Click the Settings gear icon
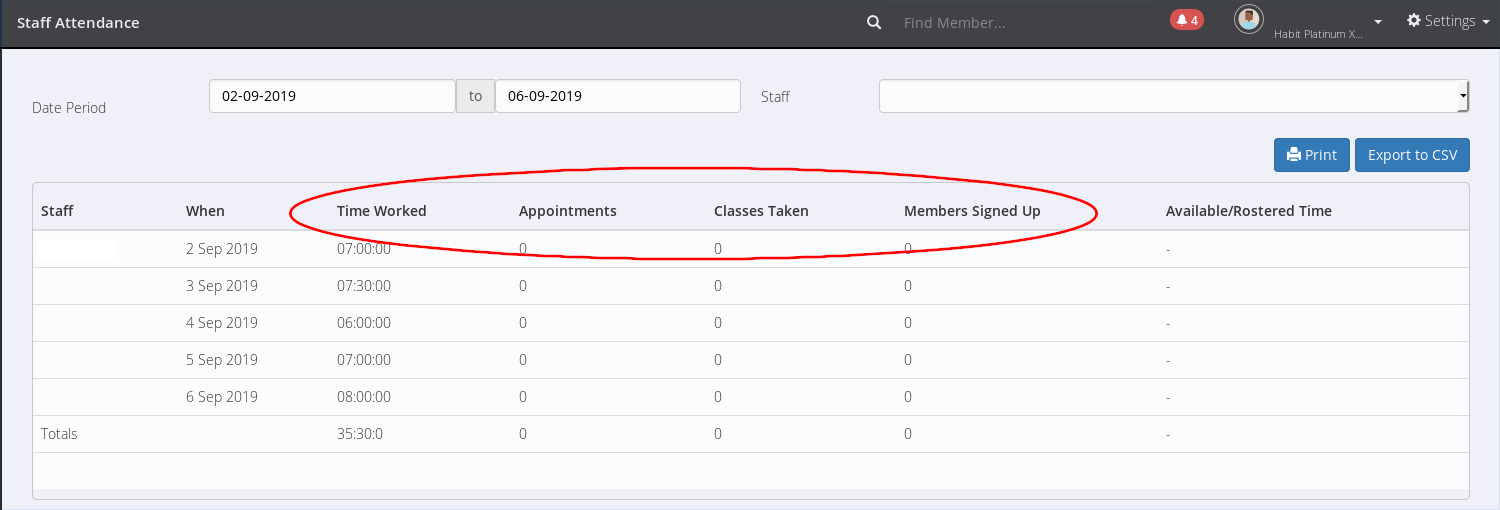 (1414, 21)
